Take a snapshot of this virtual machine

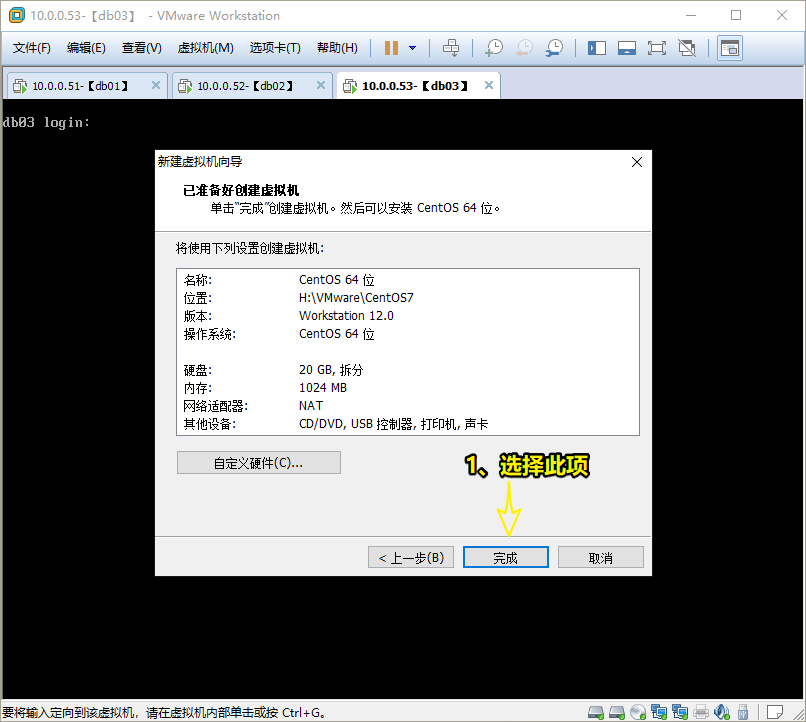tap(494, 48)
